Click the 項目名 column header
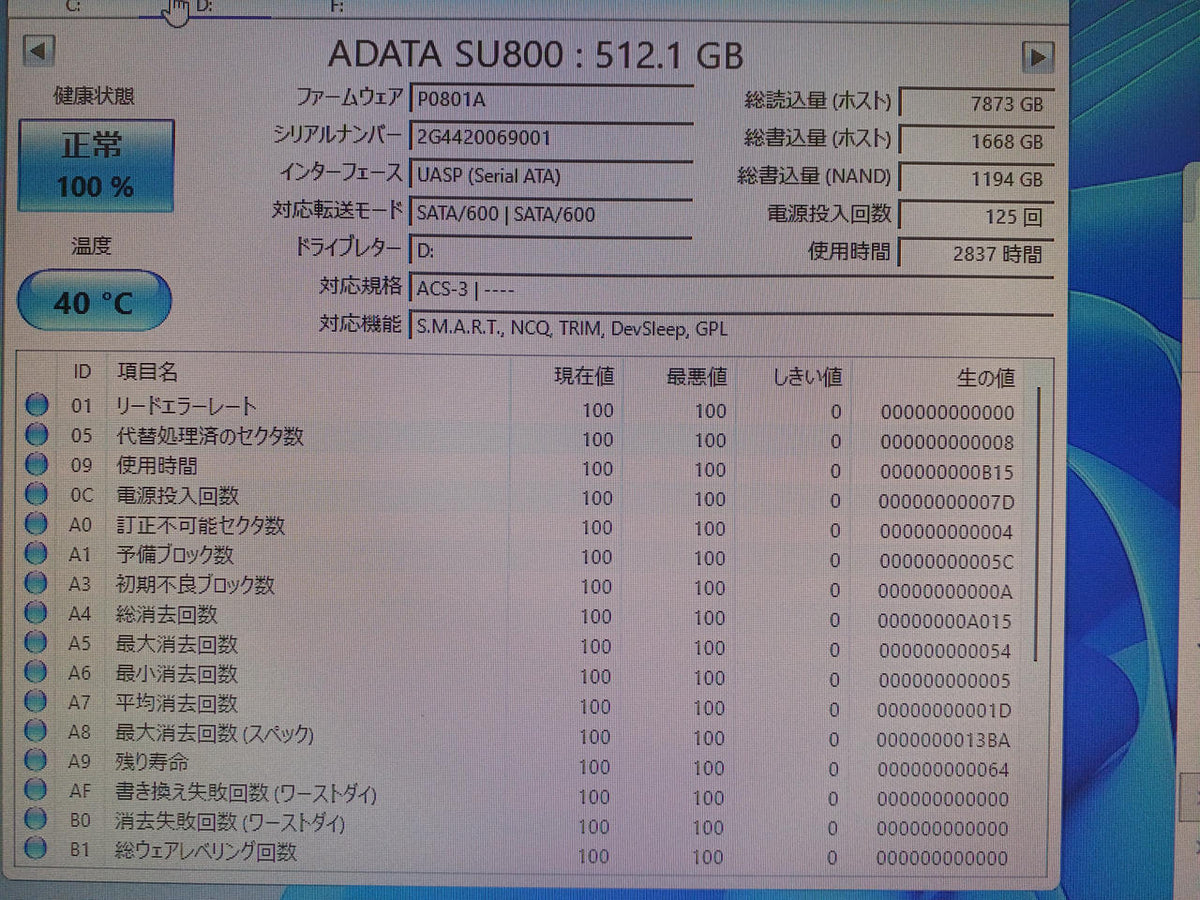Image resolution: width=1200 pixels, height=900 pixels. click(147, 372)
